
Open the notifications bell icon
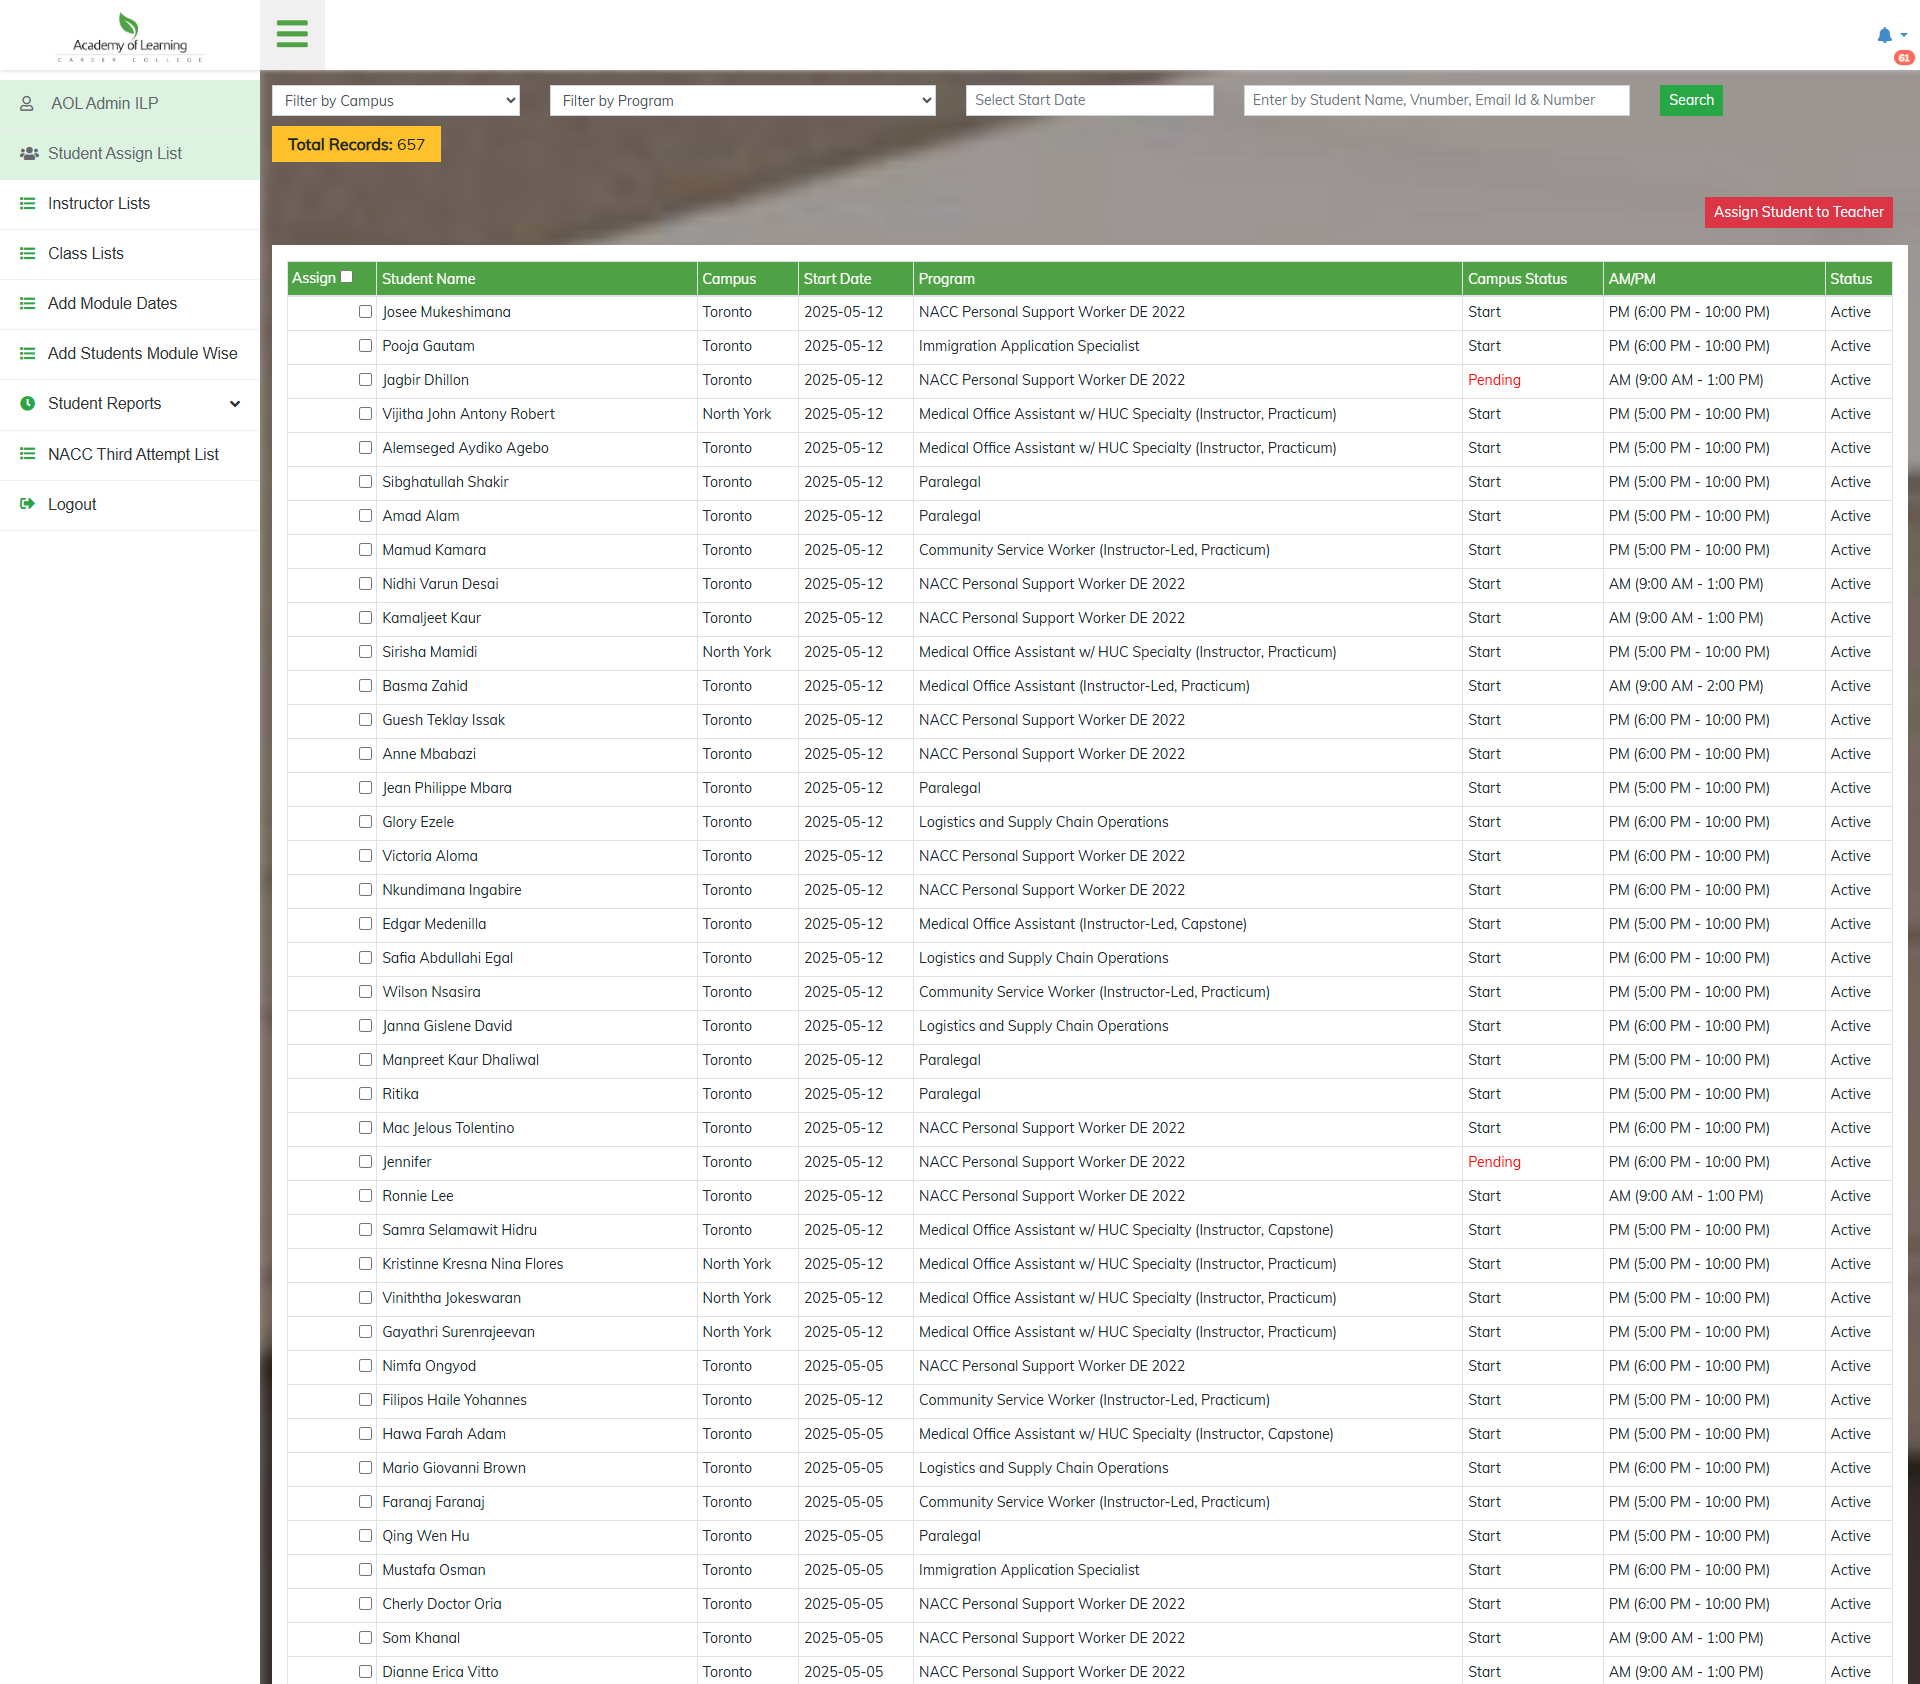point(1884,35)
